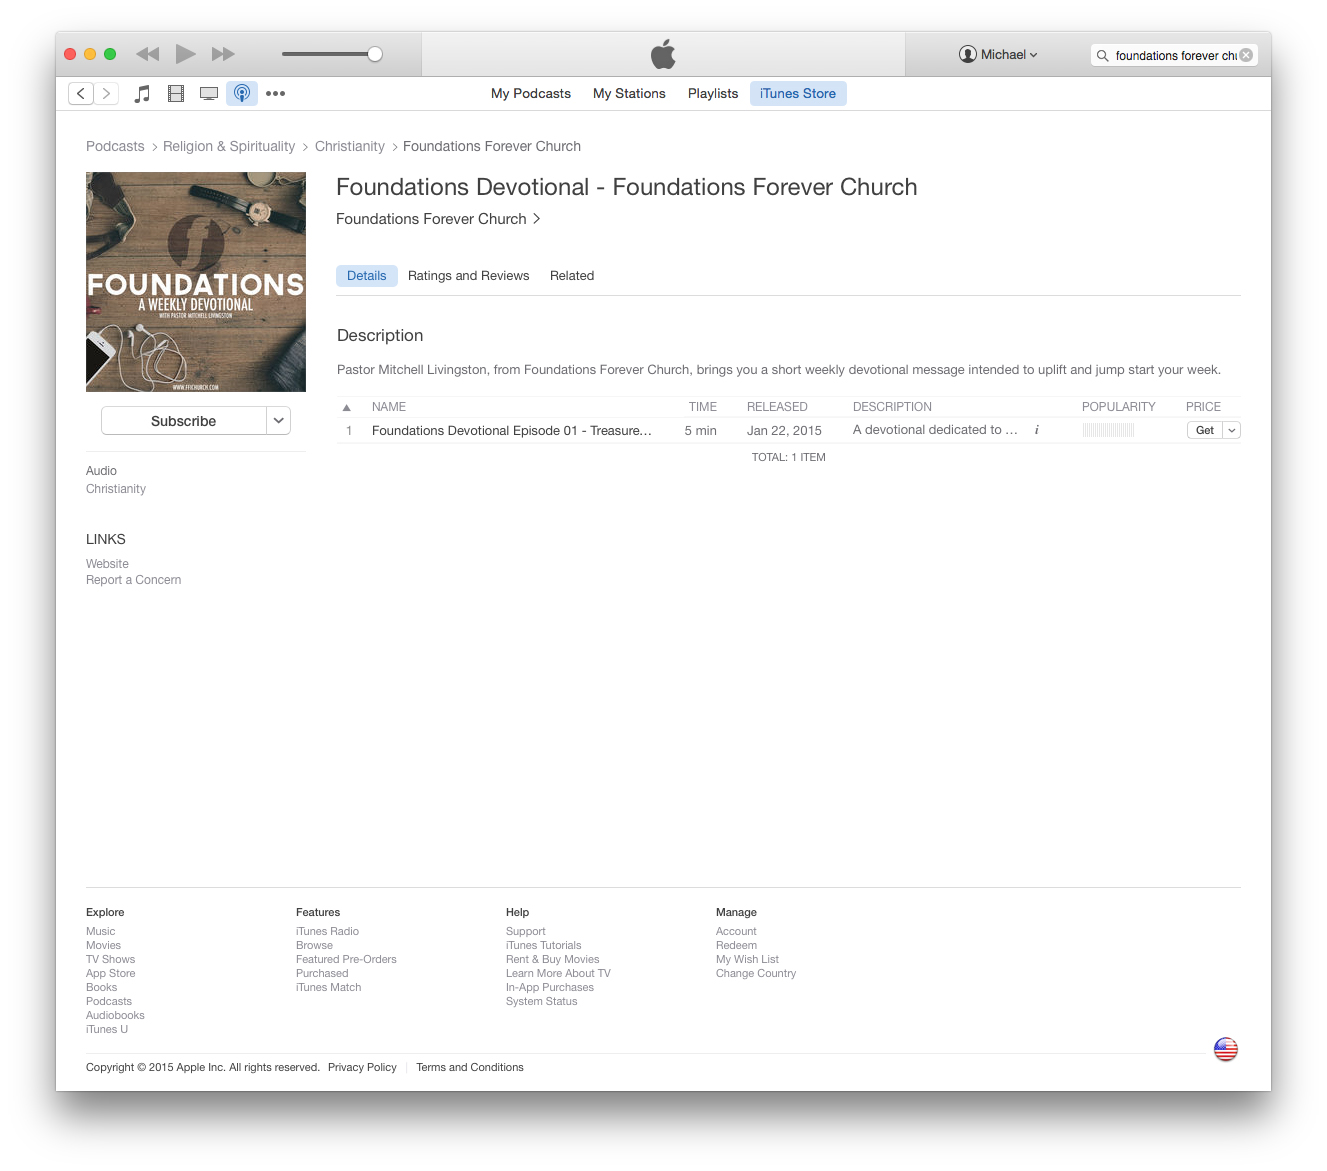Clear the search field text
Screen dimensions: 1327x1171
(x=1246, y=55)
